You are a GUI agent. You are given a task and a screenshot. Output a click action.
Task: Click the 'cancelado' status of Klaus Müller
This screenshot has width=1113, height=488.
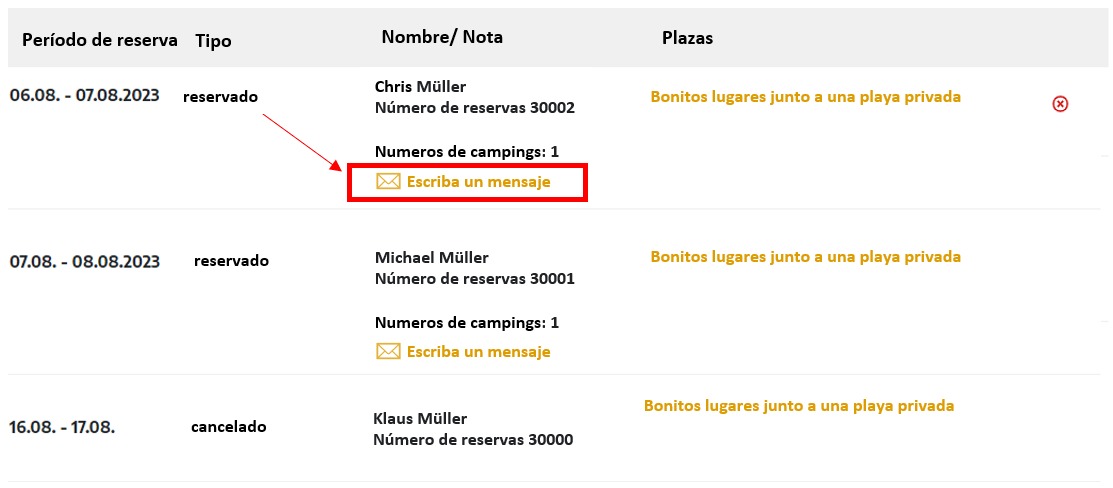[x=229, y=427]
